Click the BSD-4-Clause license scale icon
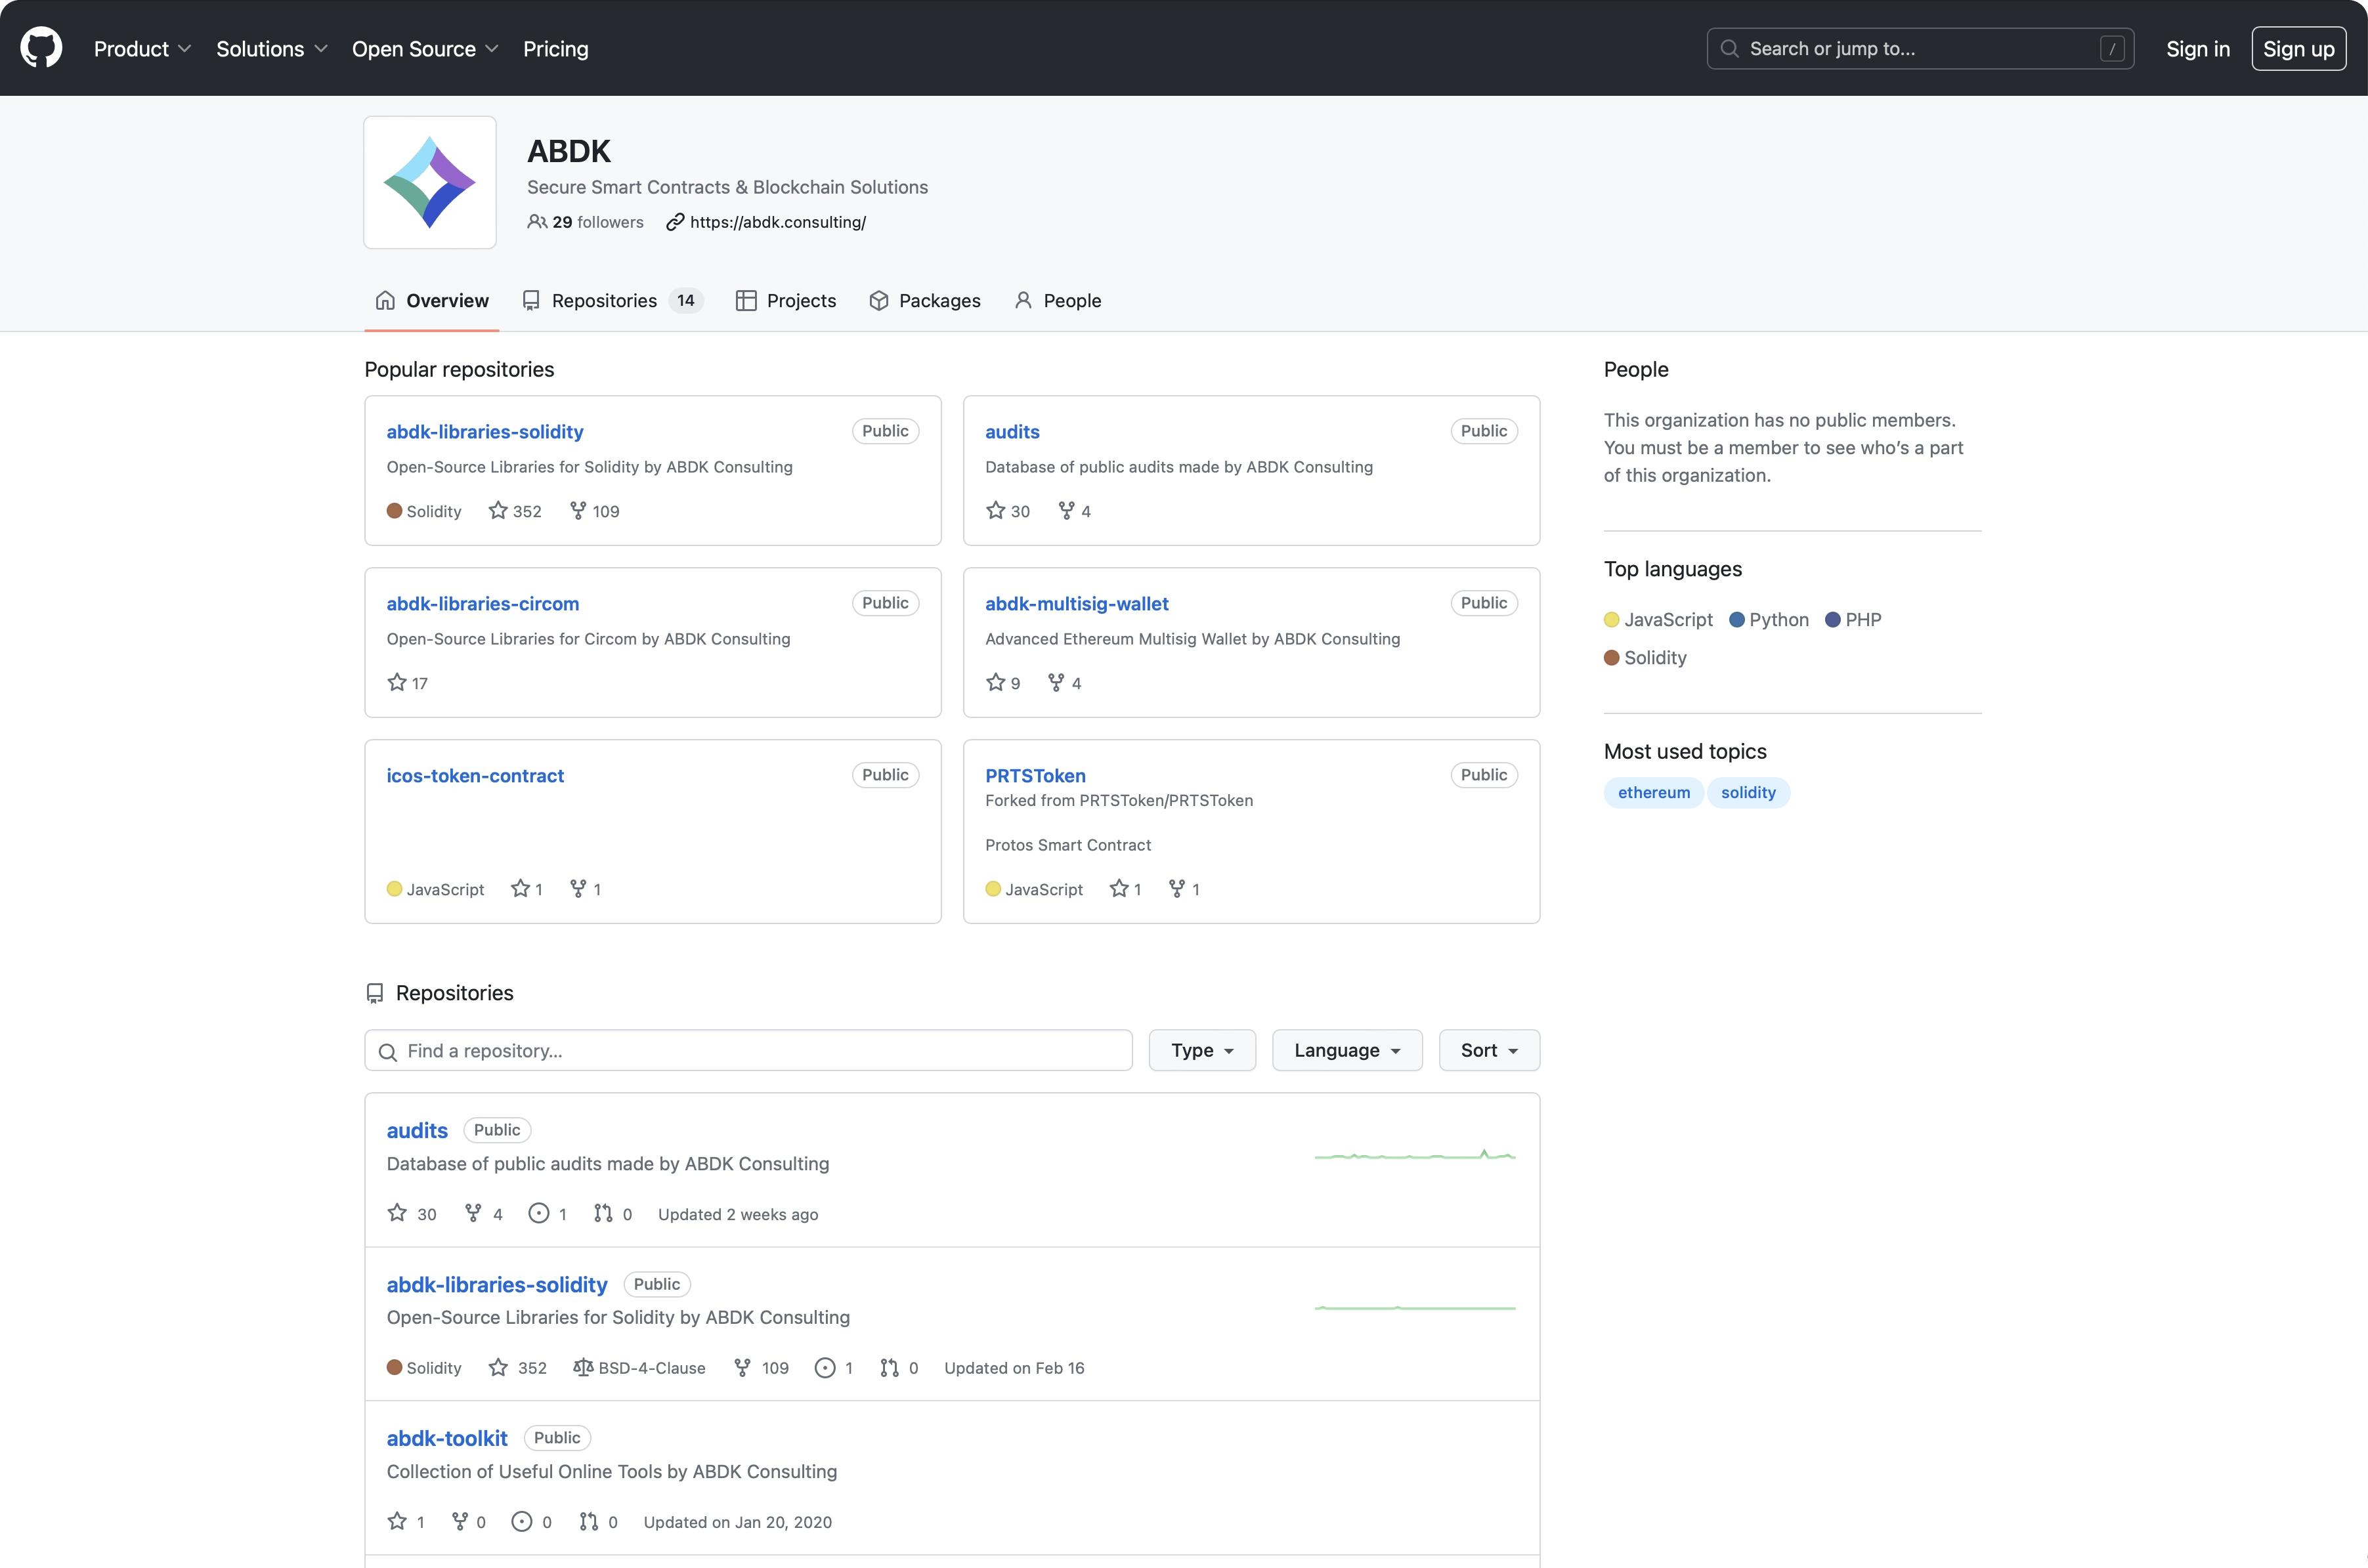The width and height of the screenshot is (2368, 1568). click(583, 1367)
